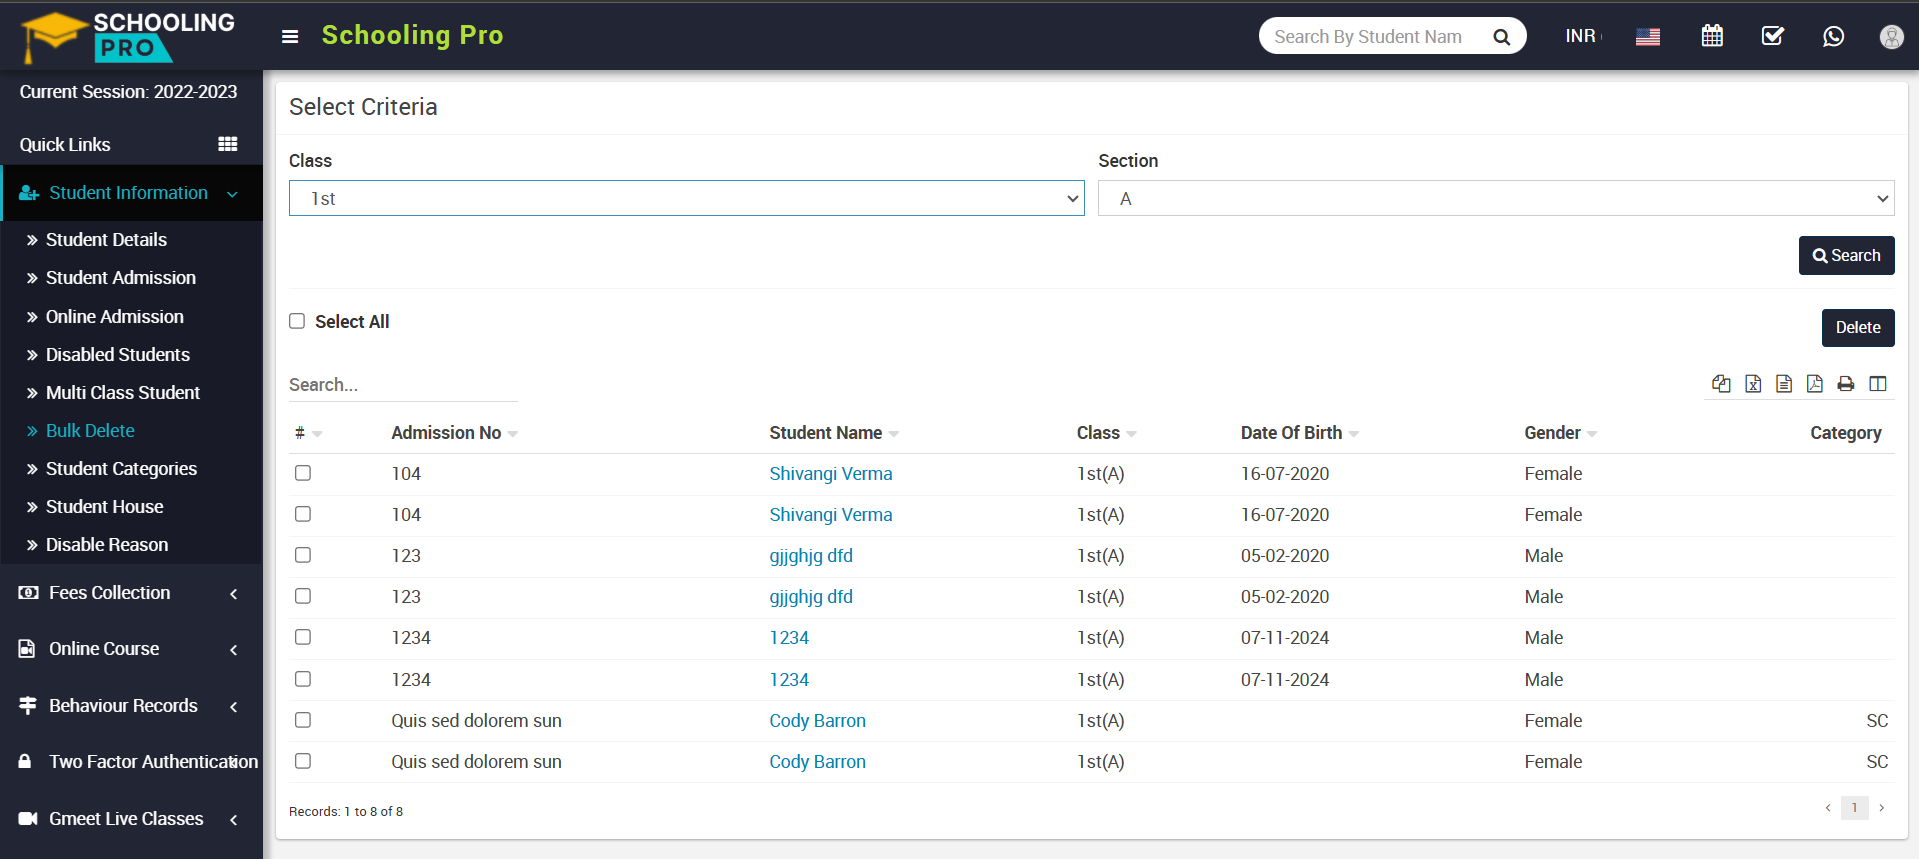This screenshot has height=859, width=1919.
Task: Click the magnifier icon in student search box
Action: pyautogui.click(x=1501, y=37)
